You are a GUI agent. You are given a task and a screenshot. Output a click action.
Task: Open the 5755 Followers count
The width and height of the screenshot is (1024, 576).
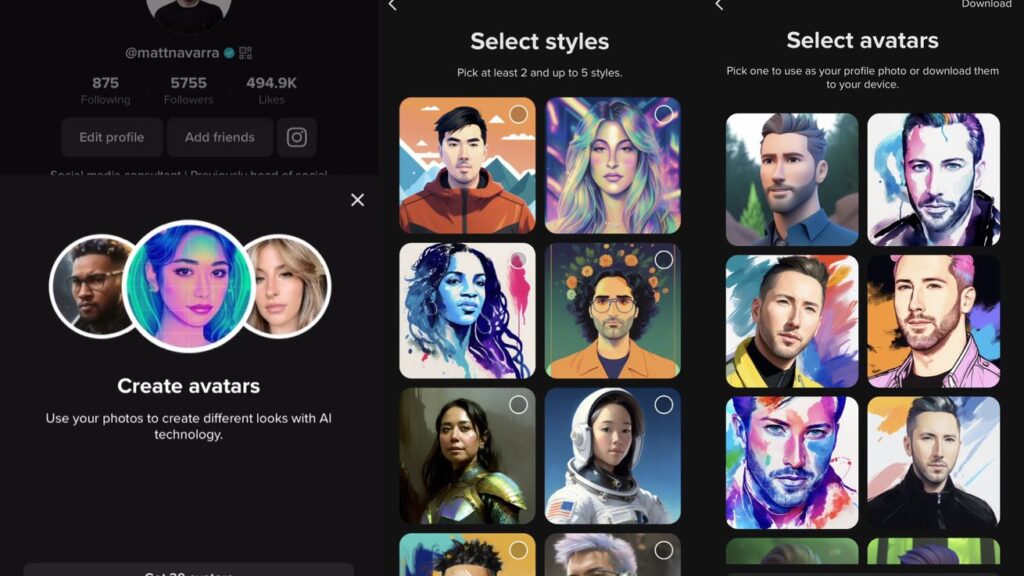coord(188,90)
